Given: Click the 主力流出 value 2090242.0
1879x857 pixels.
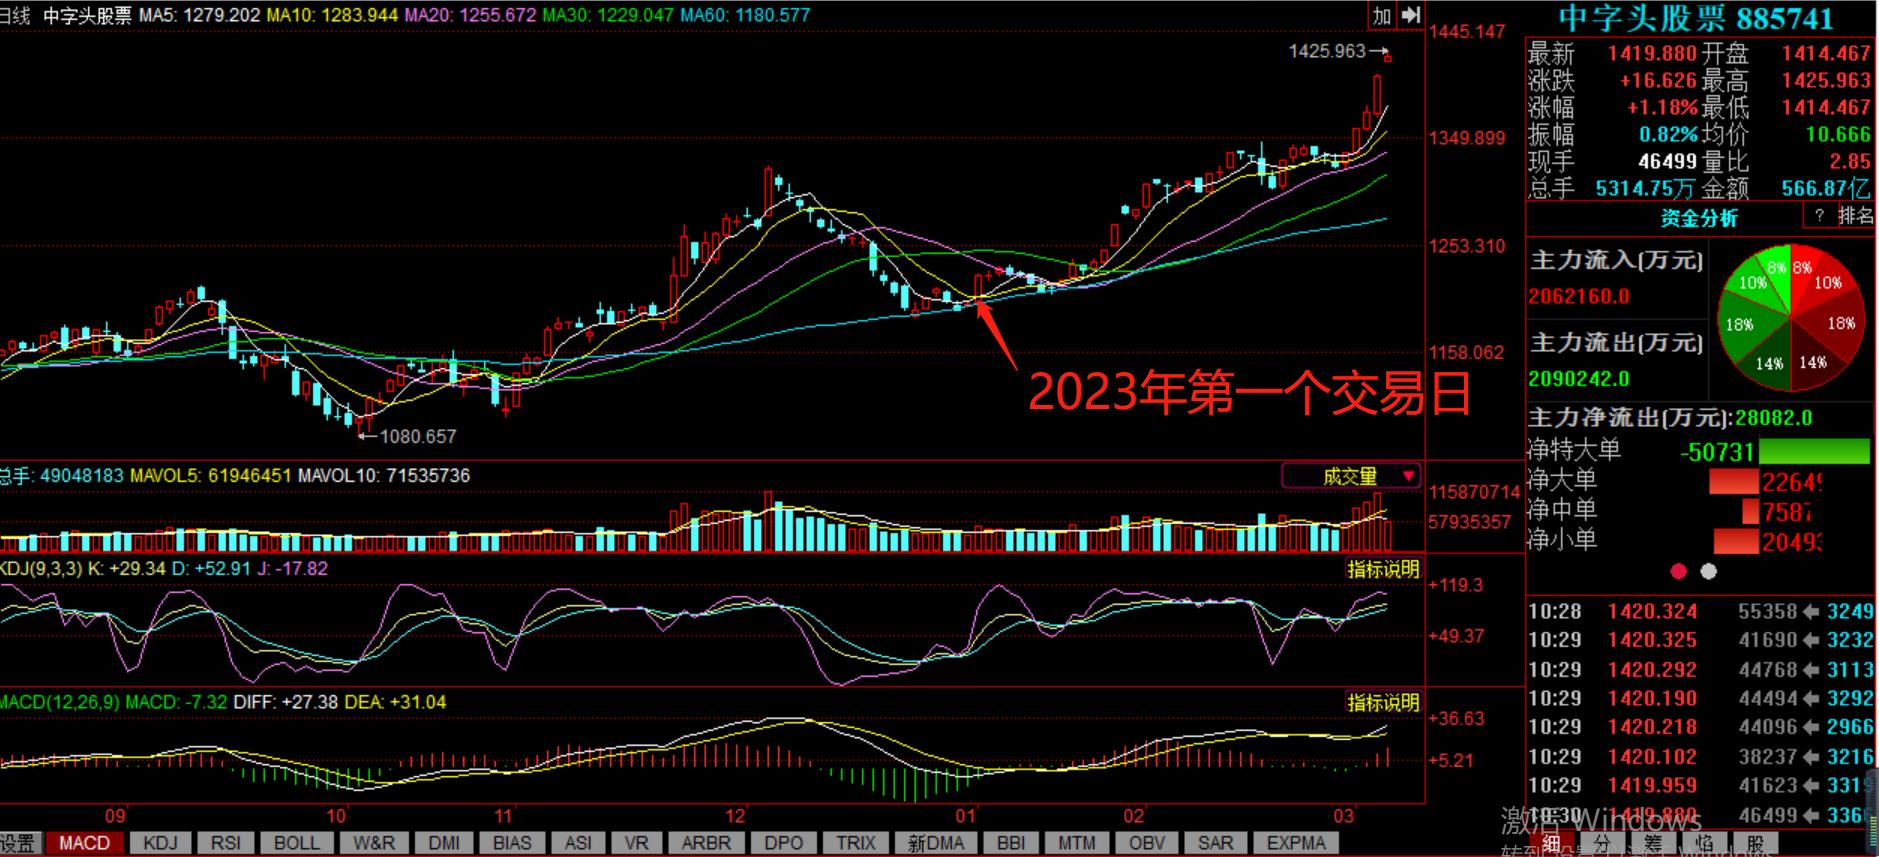Looking at the screenshot, I should point(1579,379).
